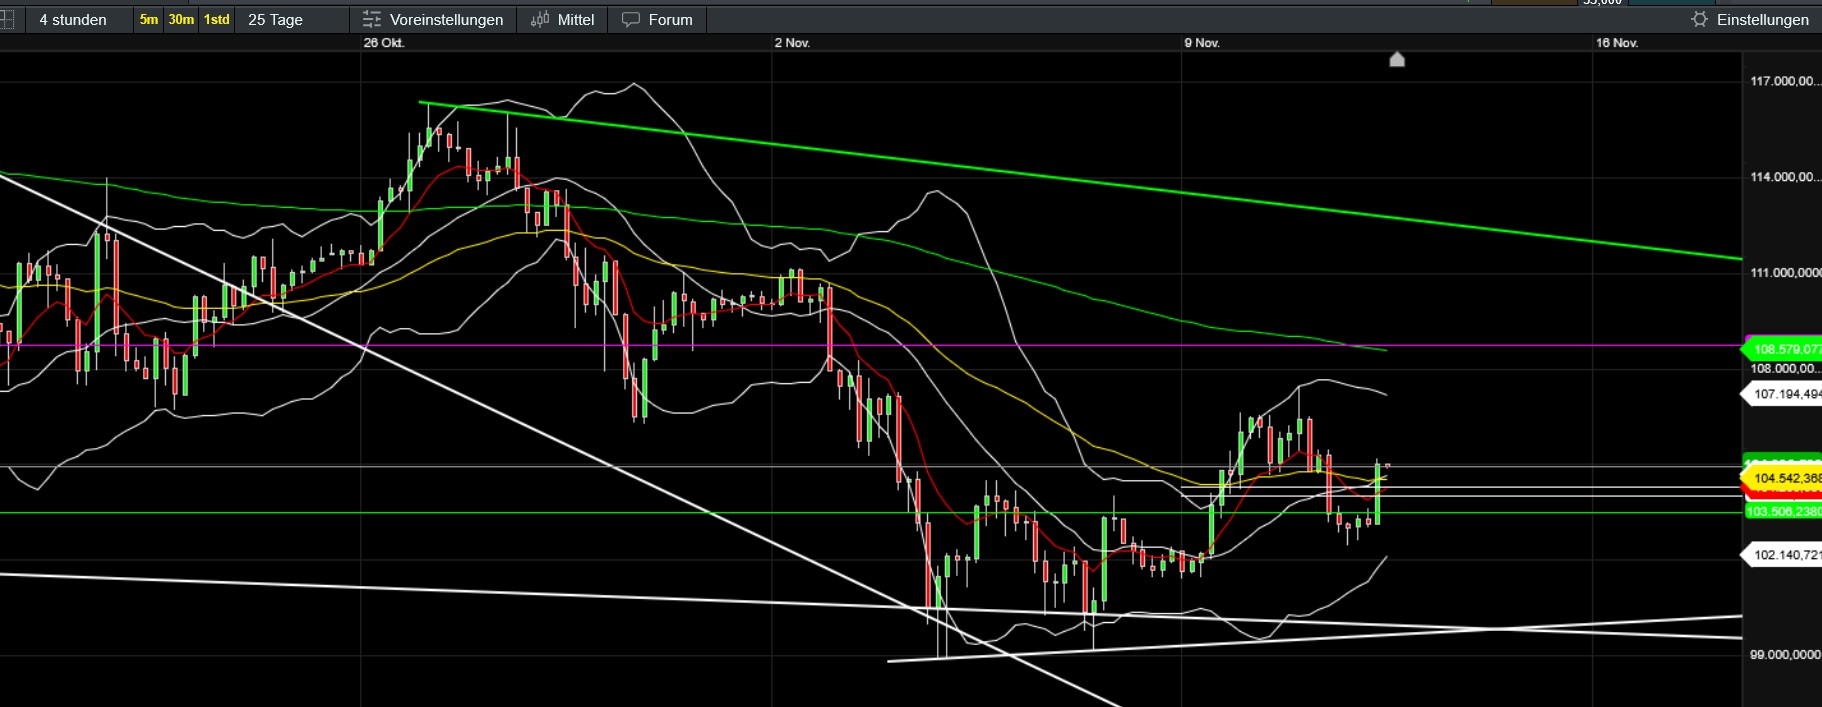
Task: Open the 25 Tage range dropdown
Action: coord(275,20)
